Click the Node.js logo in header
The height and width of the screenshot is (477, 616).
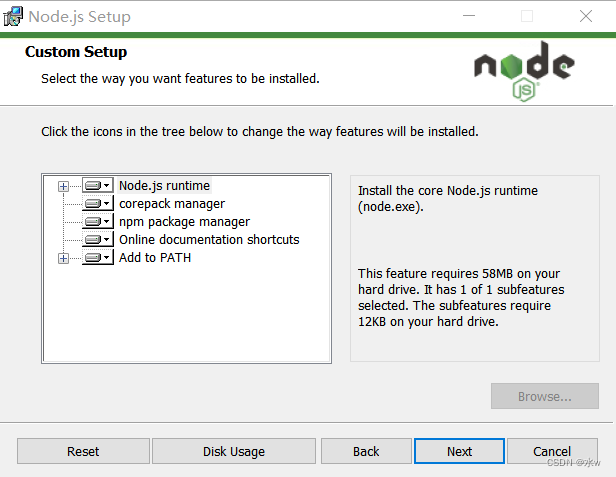point(524,72)
